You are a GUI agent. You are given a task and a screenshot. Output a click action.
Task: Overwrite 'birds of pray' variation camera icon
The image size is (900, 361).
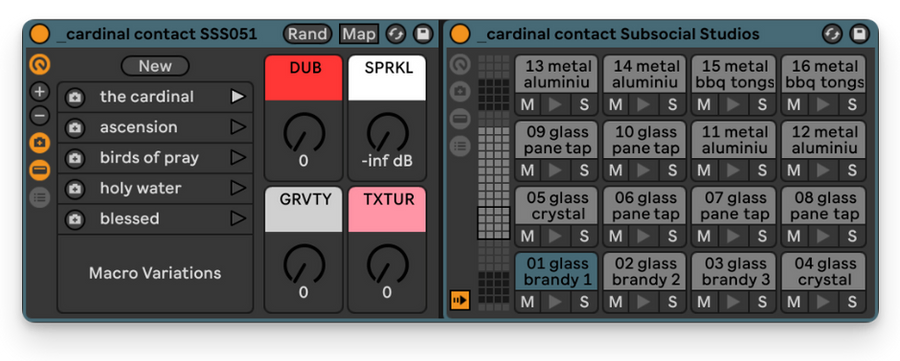click(75, 158)
